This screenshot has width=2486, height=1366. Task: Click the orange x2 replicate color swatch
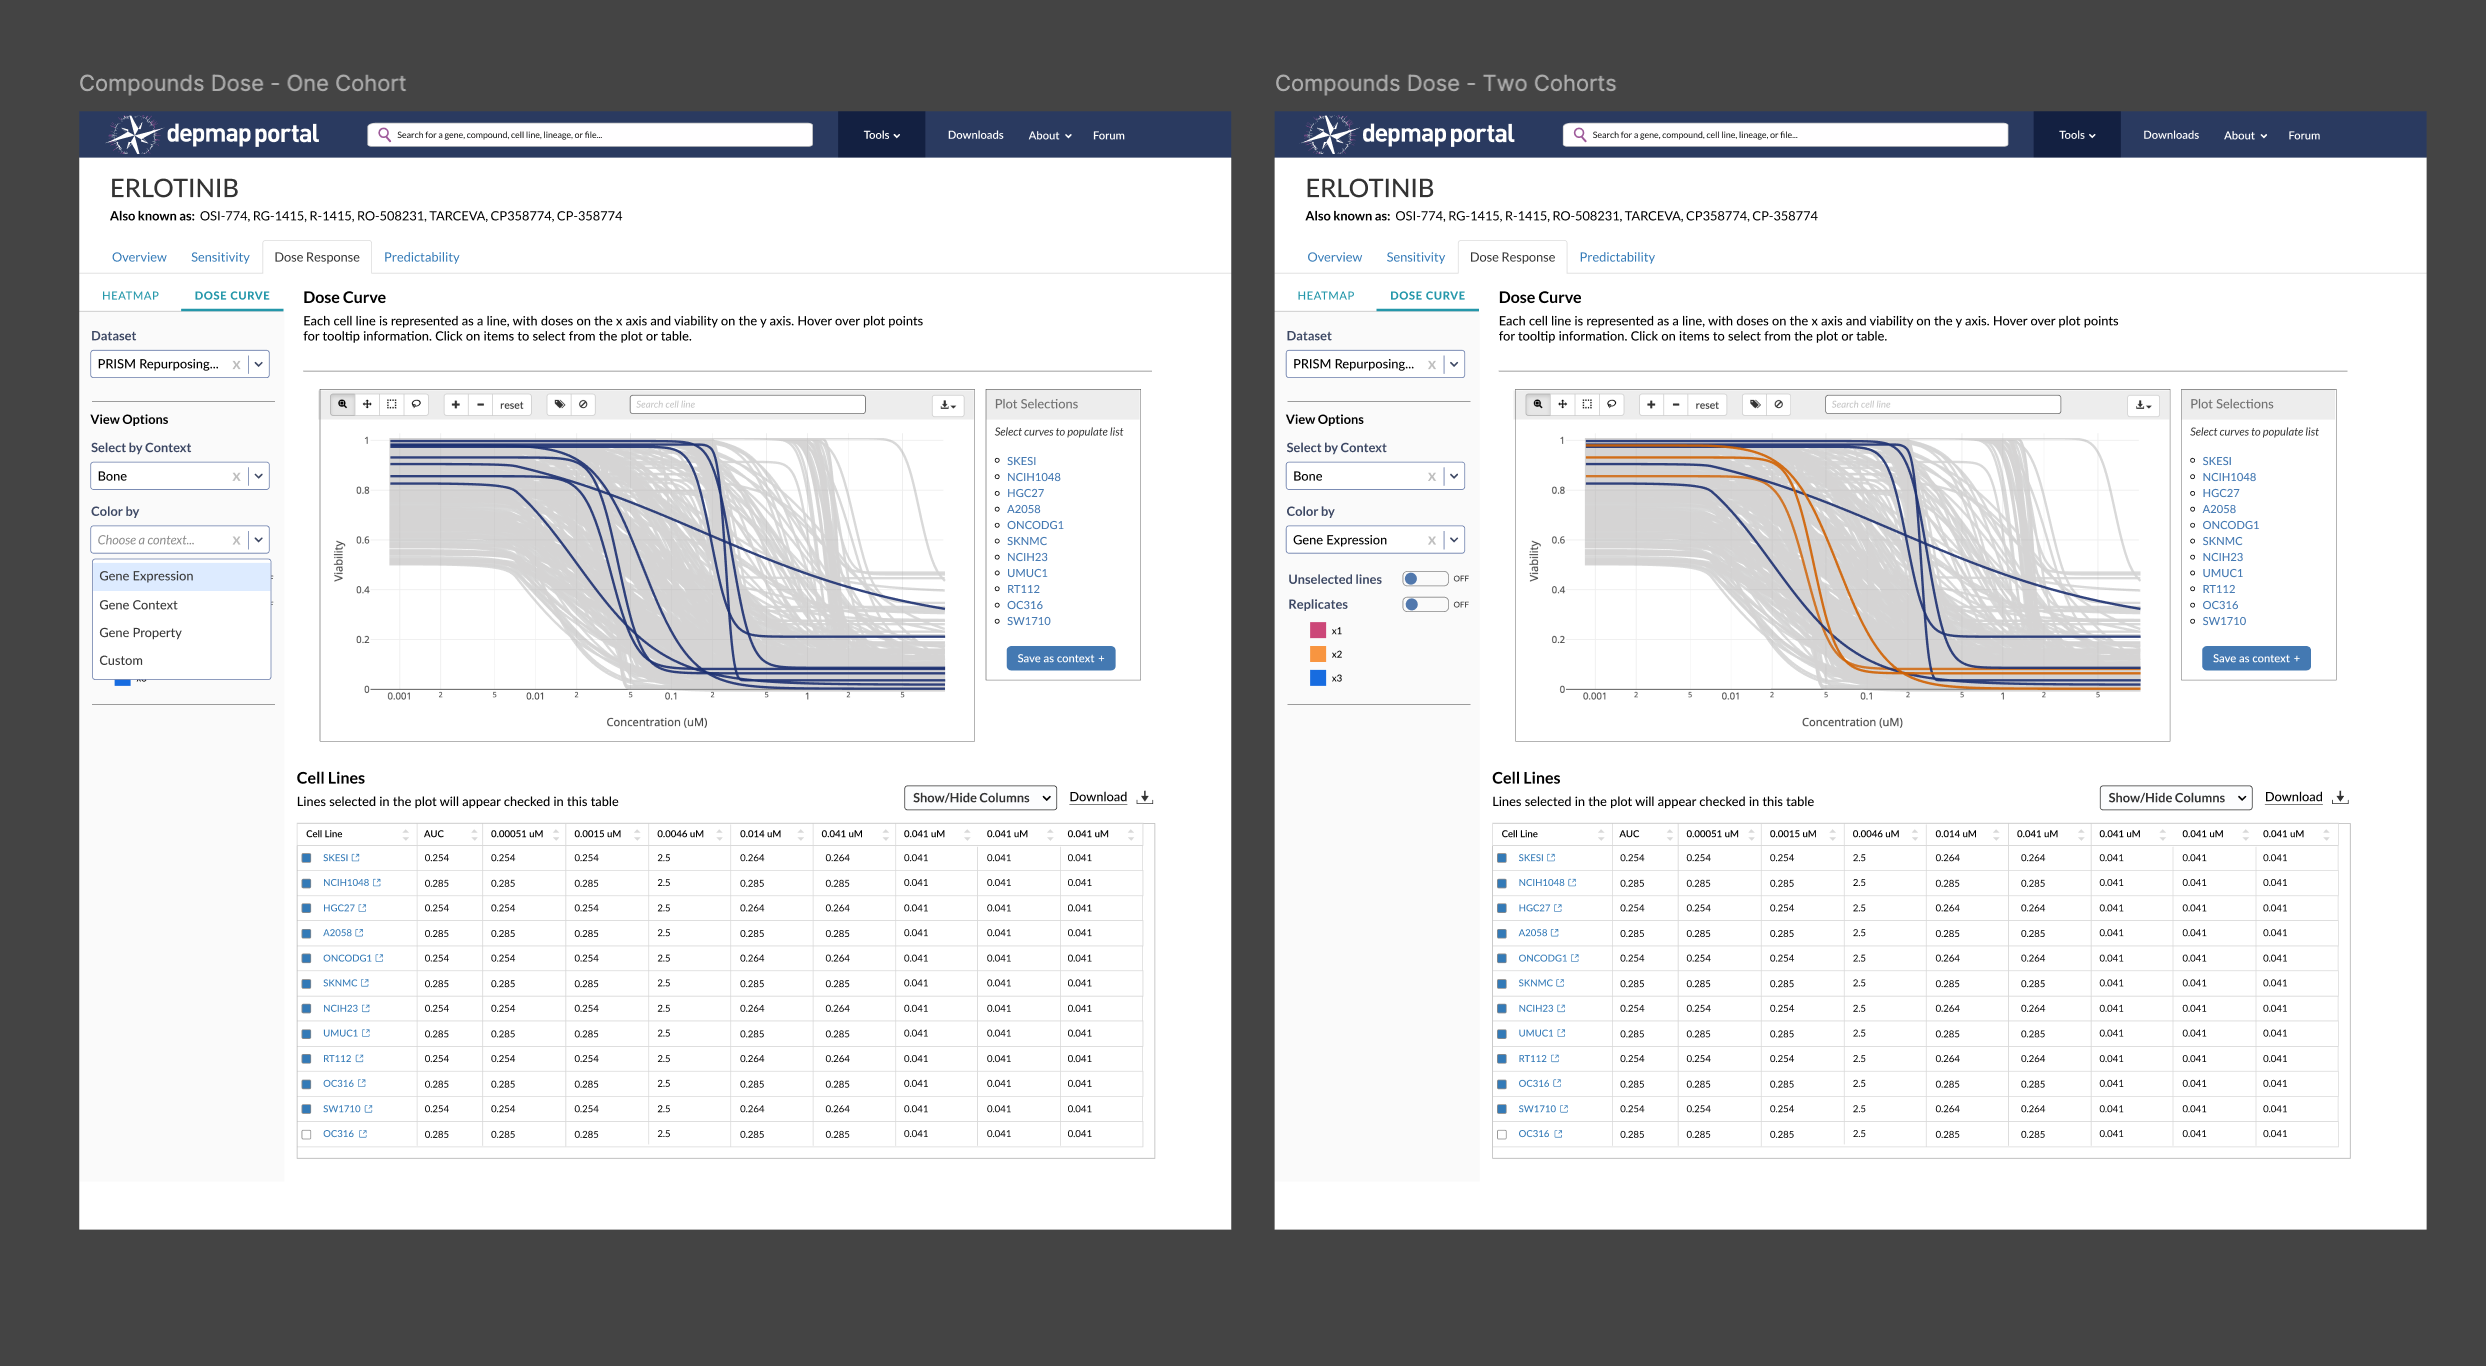point(1317,654)
